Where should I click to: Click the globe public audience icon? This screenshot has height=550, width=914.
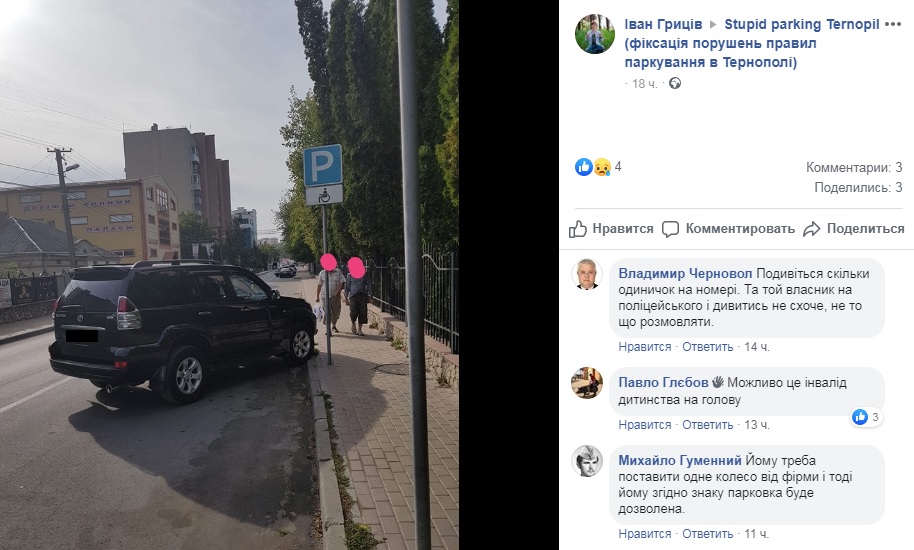pyautogui.click(x=674, y=83)
